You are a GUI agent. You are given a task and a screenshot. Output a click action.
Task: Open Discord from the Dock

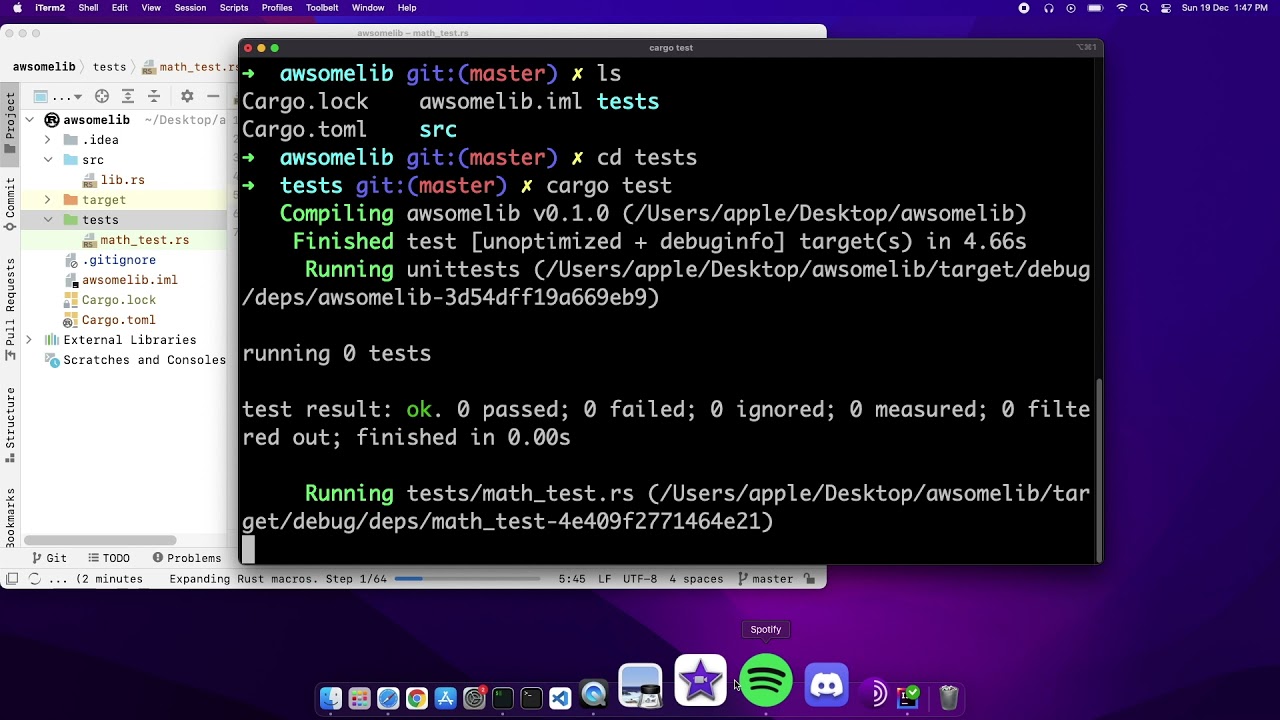click(x=827, y=685)
